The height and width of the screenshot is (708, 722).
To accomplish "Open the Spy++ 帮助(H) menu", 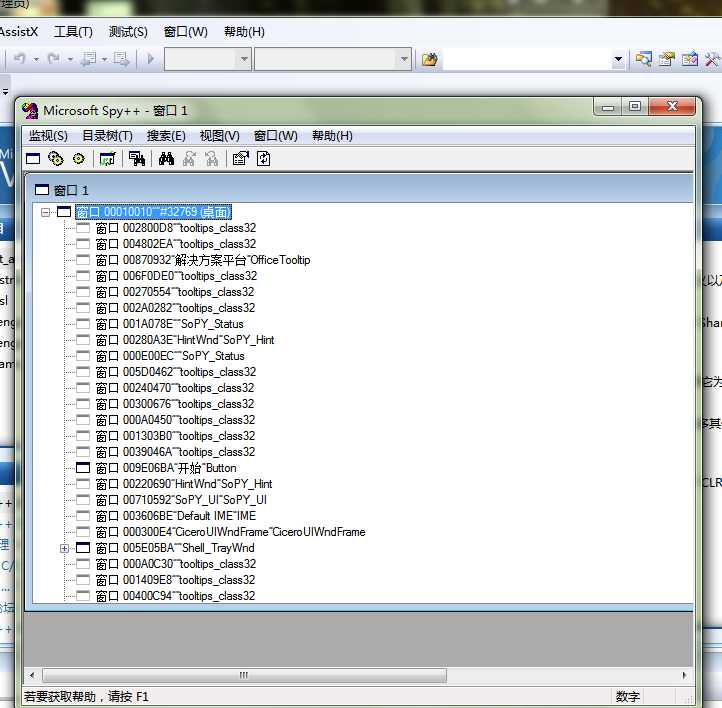I will click(x=332, y=136).
